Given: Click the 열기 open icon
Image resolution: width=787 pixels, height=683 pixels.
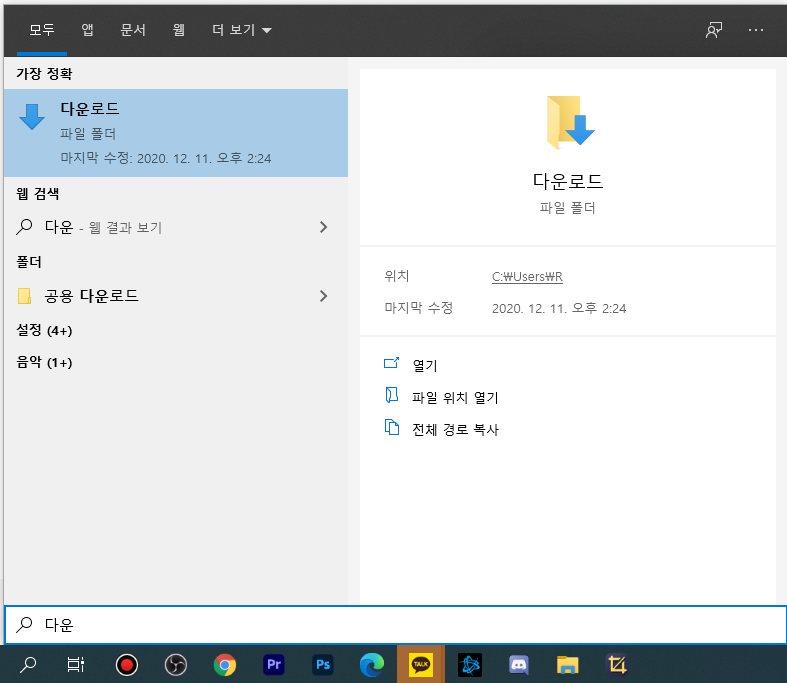Looking at the screenshot, I should [x=391, y=363].
